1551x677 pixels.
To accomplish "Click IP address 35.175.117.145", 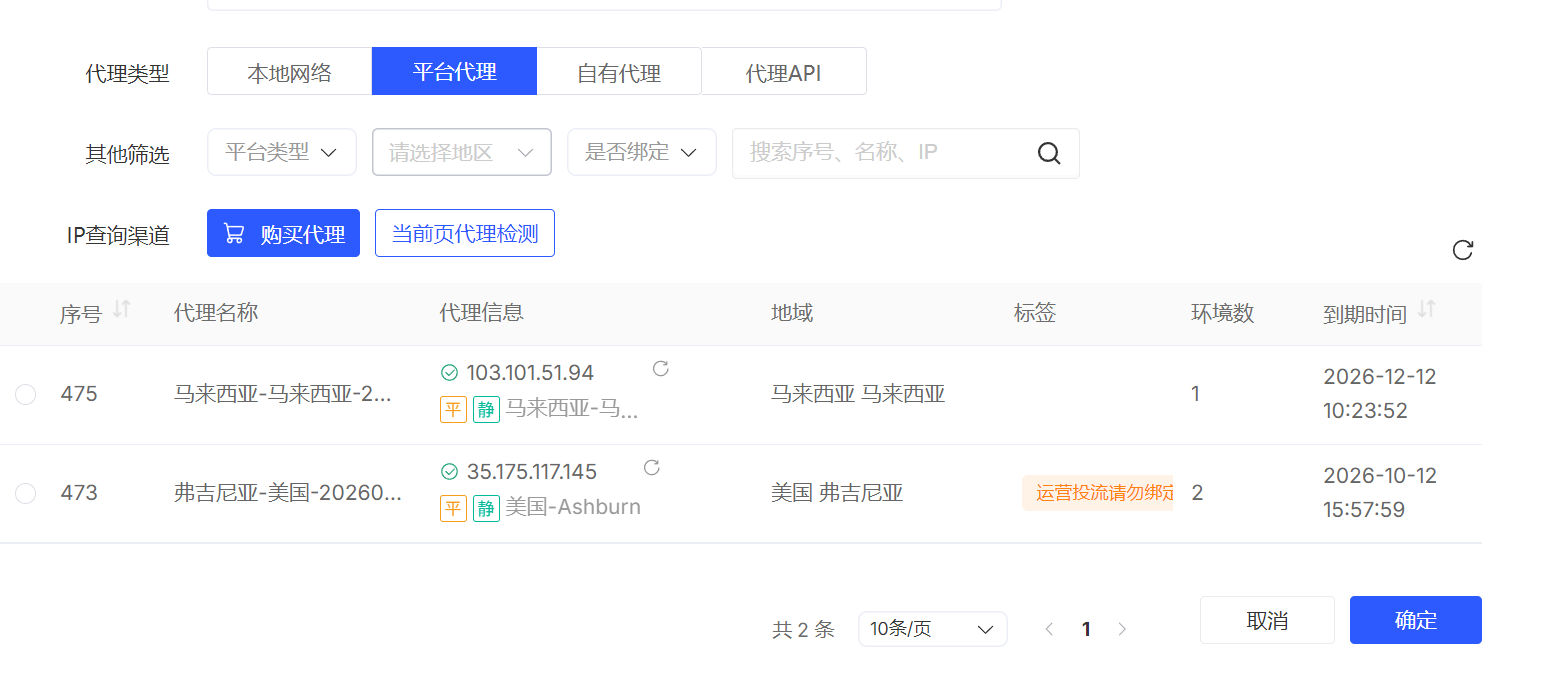I will pos(531,472).
